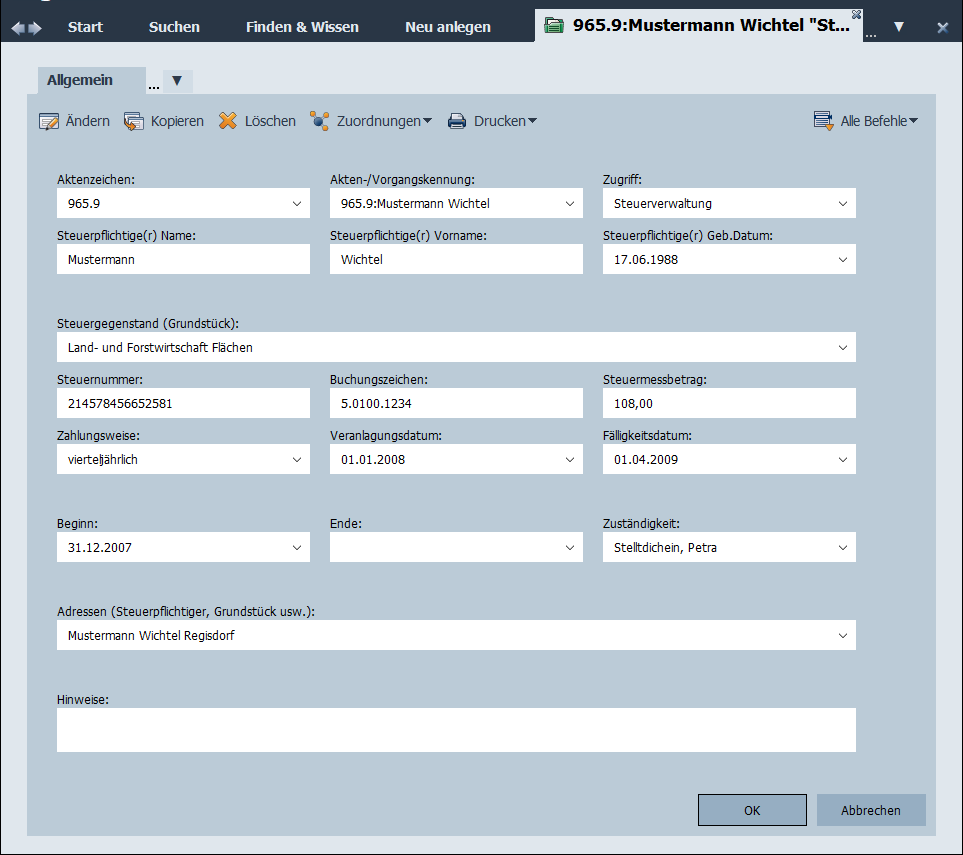The height and width of the screenshot is (855, 963).
Task: Open the Fälligkeitsdatum date picker
Action: 843,460
